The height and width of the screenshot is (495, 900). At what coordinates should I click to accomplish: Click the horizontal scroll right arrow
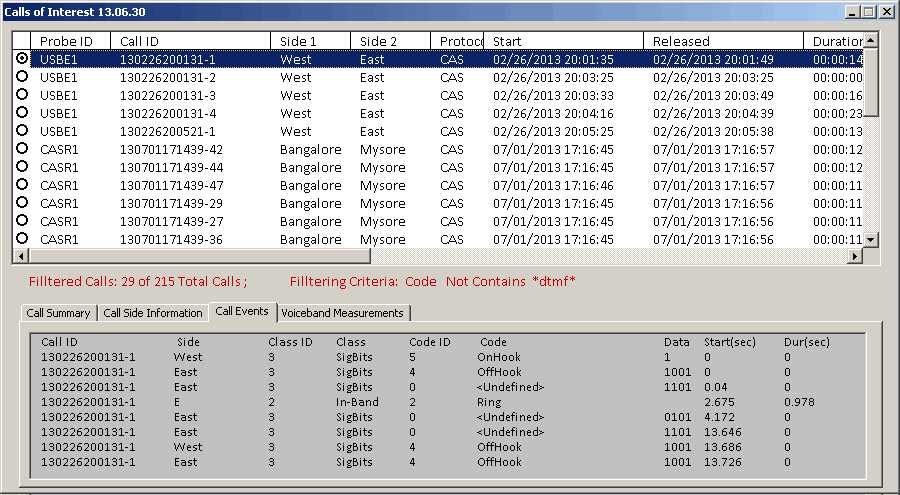tap(855, 256)
